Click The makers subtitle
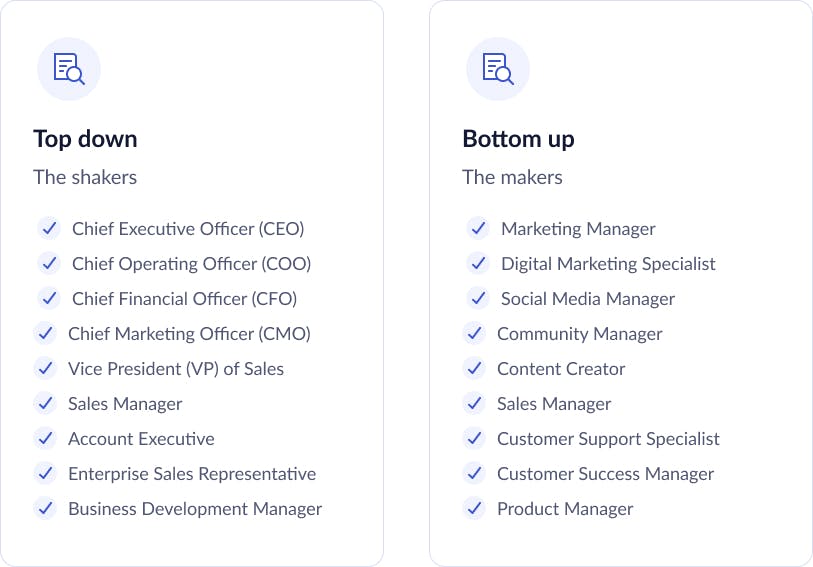The width and height of the screenshot is (813, 567). (x=512, y=177)
